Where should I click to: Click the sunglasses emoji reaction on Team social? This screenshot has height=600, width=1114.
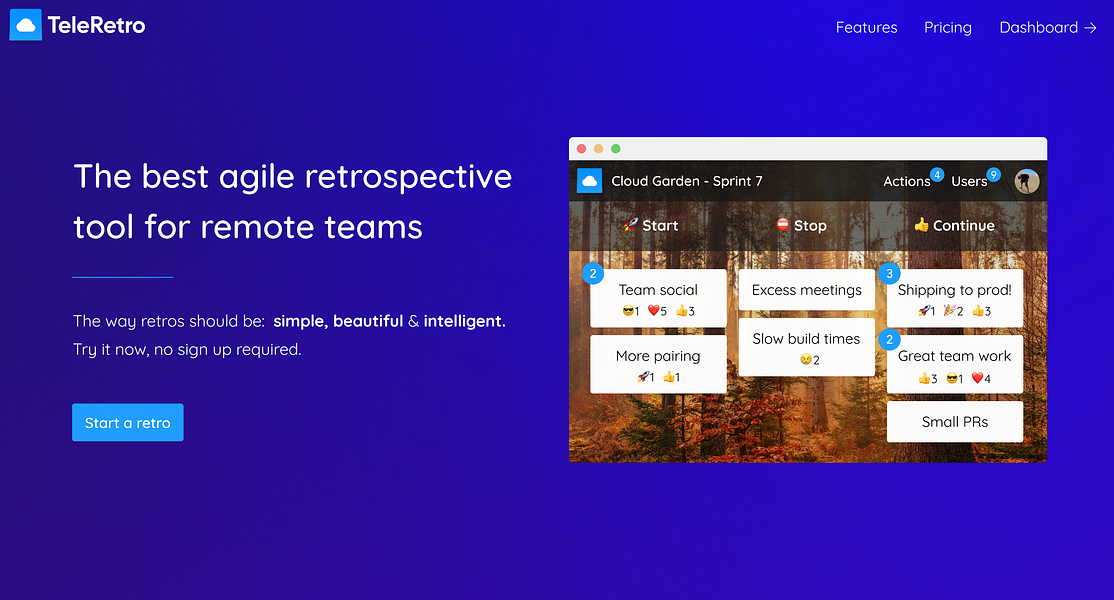click(x=631, y=311)
